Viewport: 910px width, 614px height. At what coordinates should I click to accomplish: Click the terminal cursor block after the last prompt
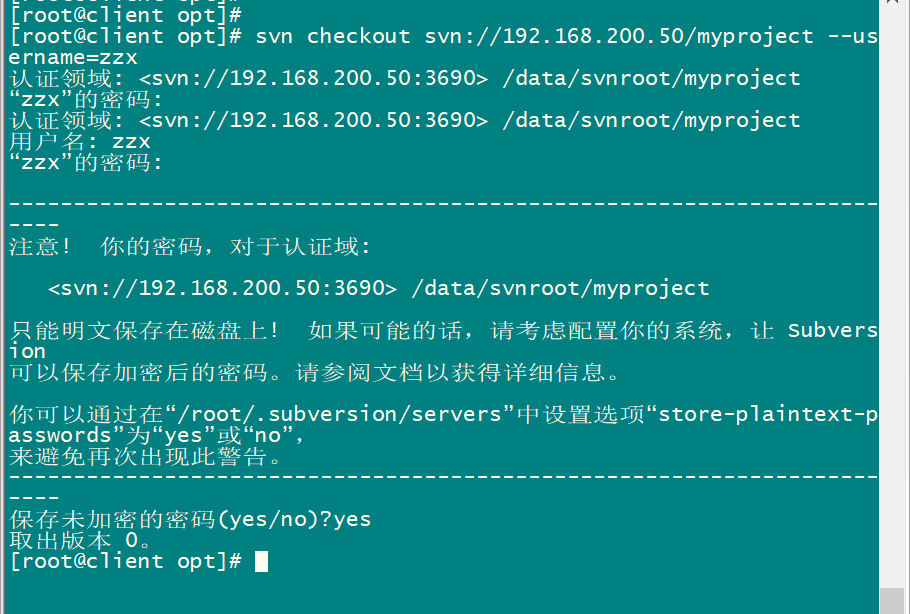coord(261,561)
